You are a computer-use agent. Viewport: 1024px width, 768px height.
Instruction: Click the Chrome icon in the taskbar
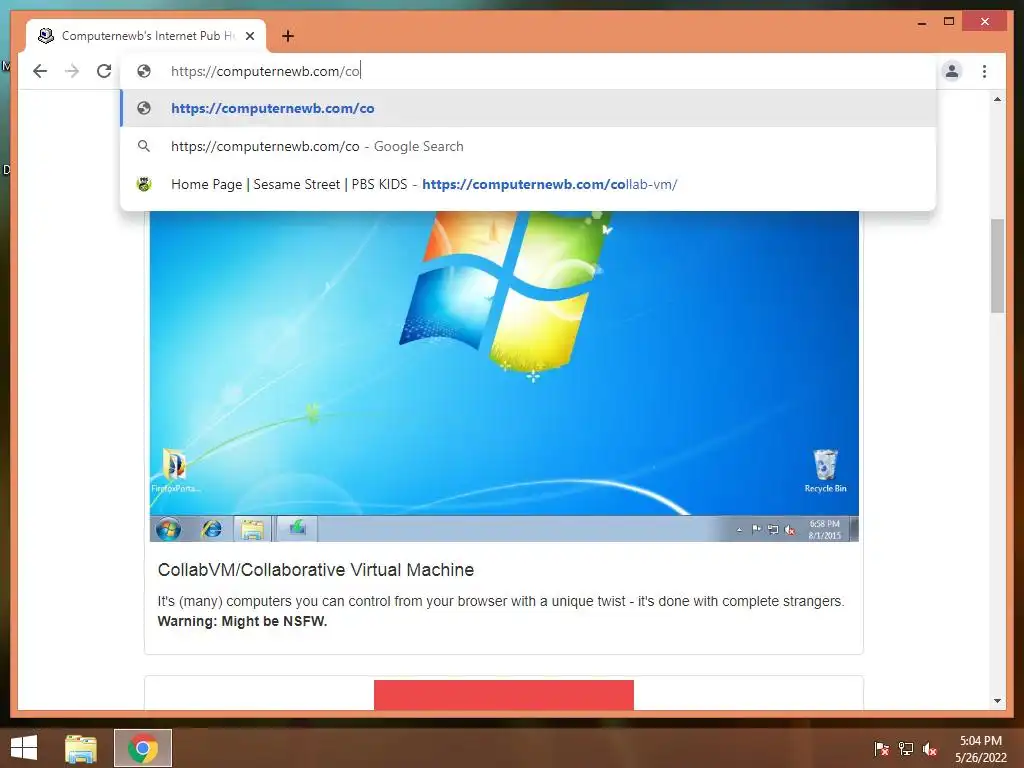tap(143, 748)
